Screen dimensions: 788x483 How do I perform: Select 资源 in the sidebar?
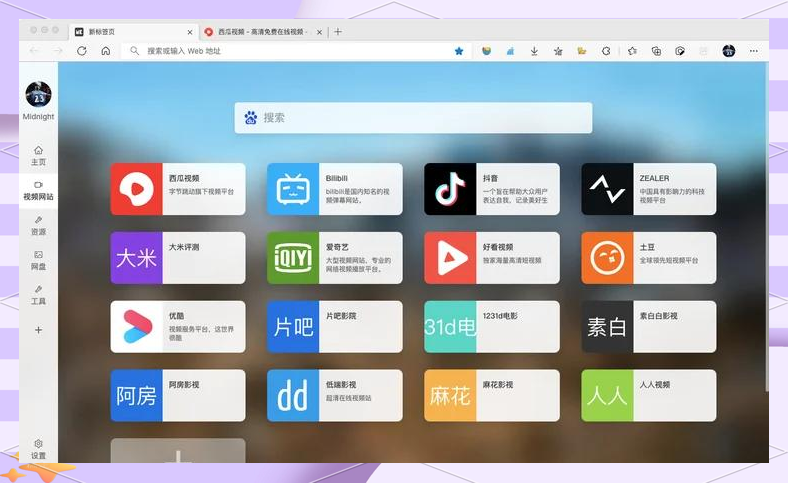point(38,226)
